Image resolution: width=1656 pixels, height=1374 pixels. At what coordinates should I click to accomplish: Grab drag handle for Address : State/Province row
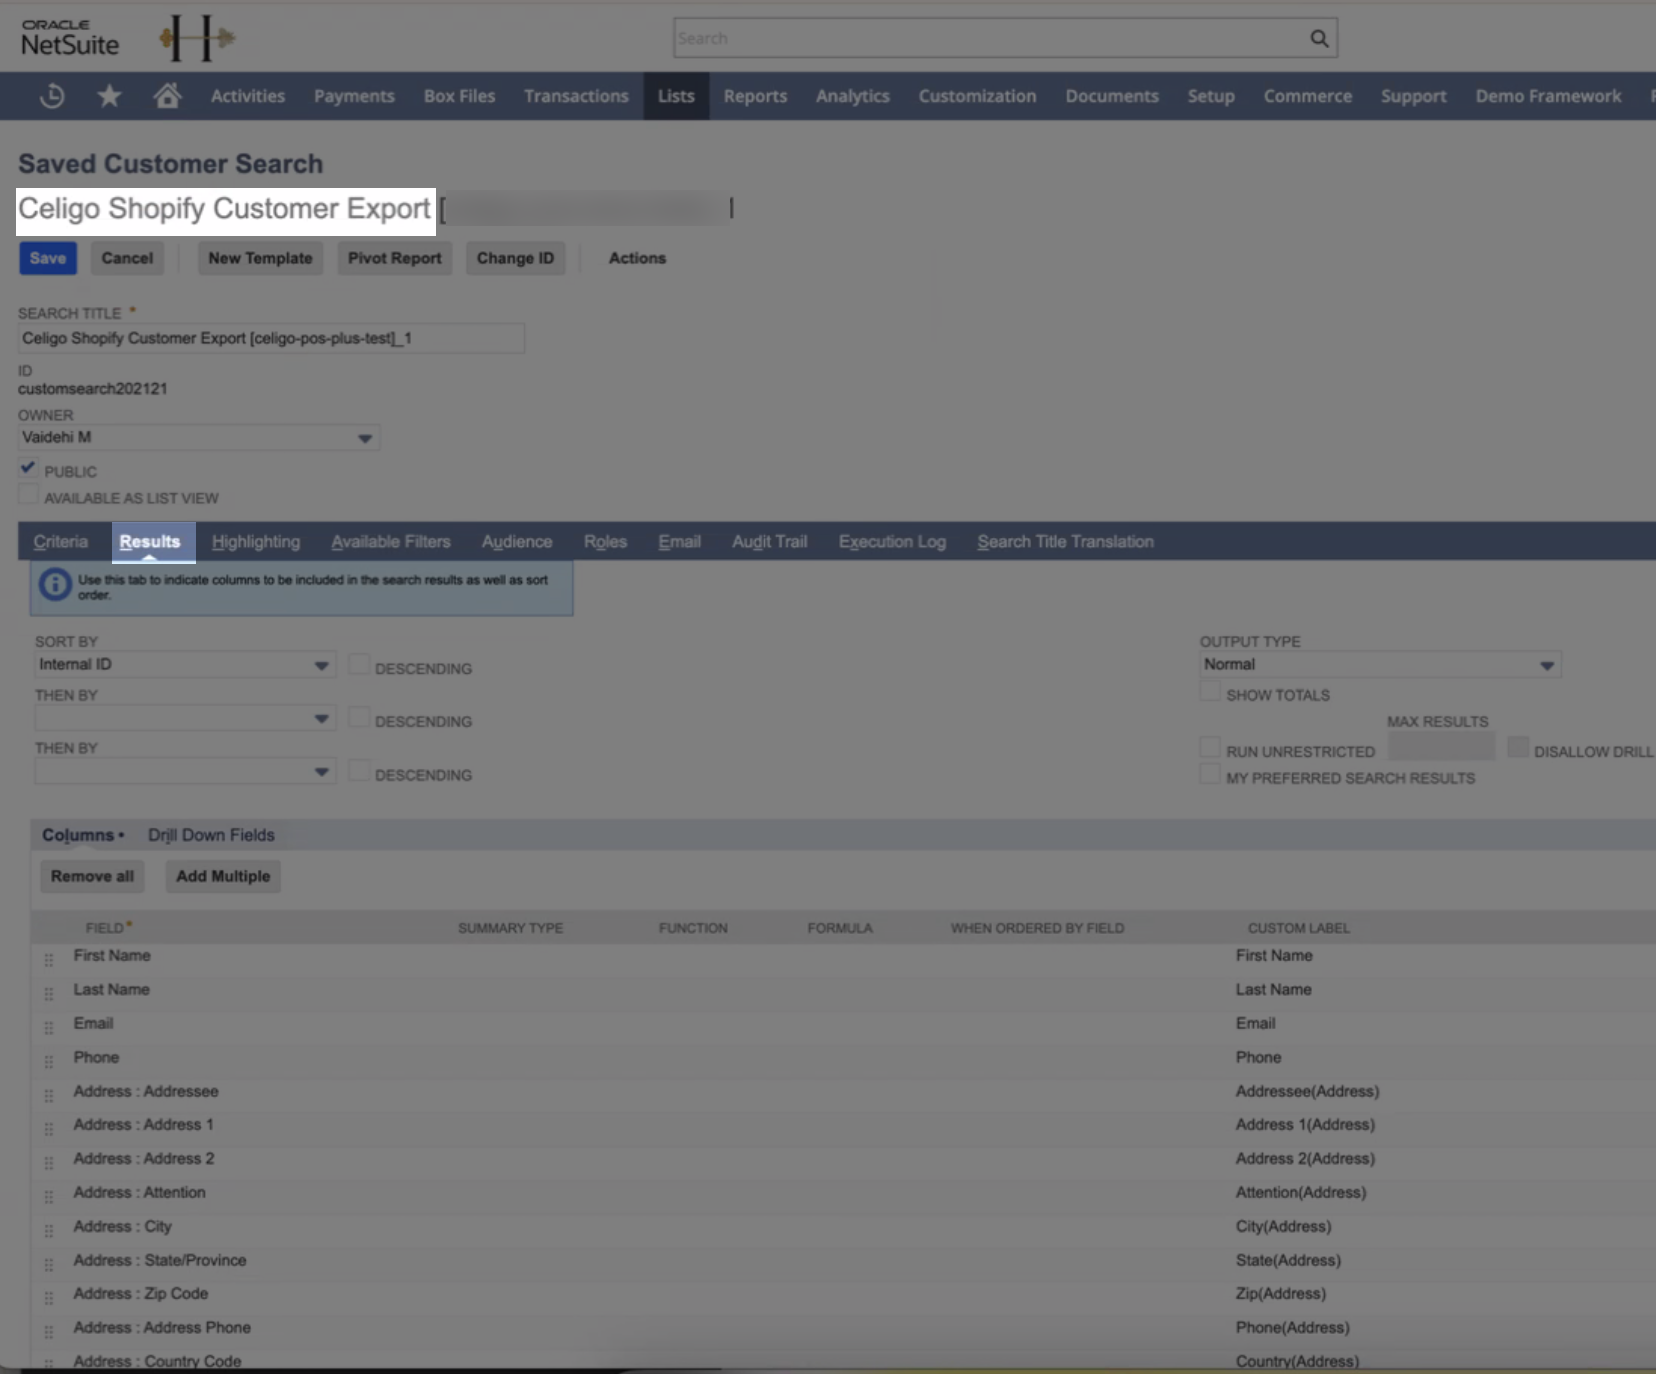tap(48, 1265)
